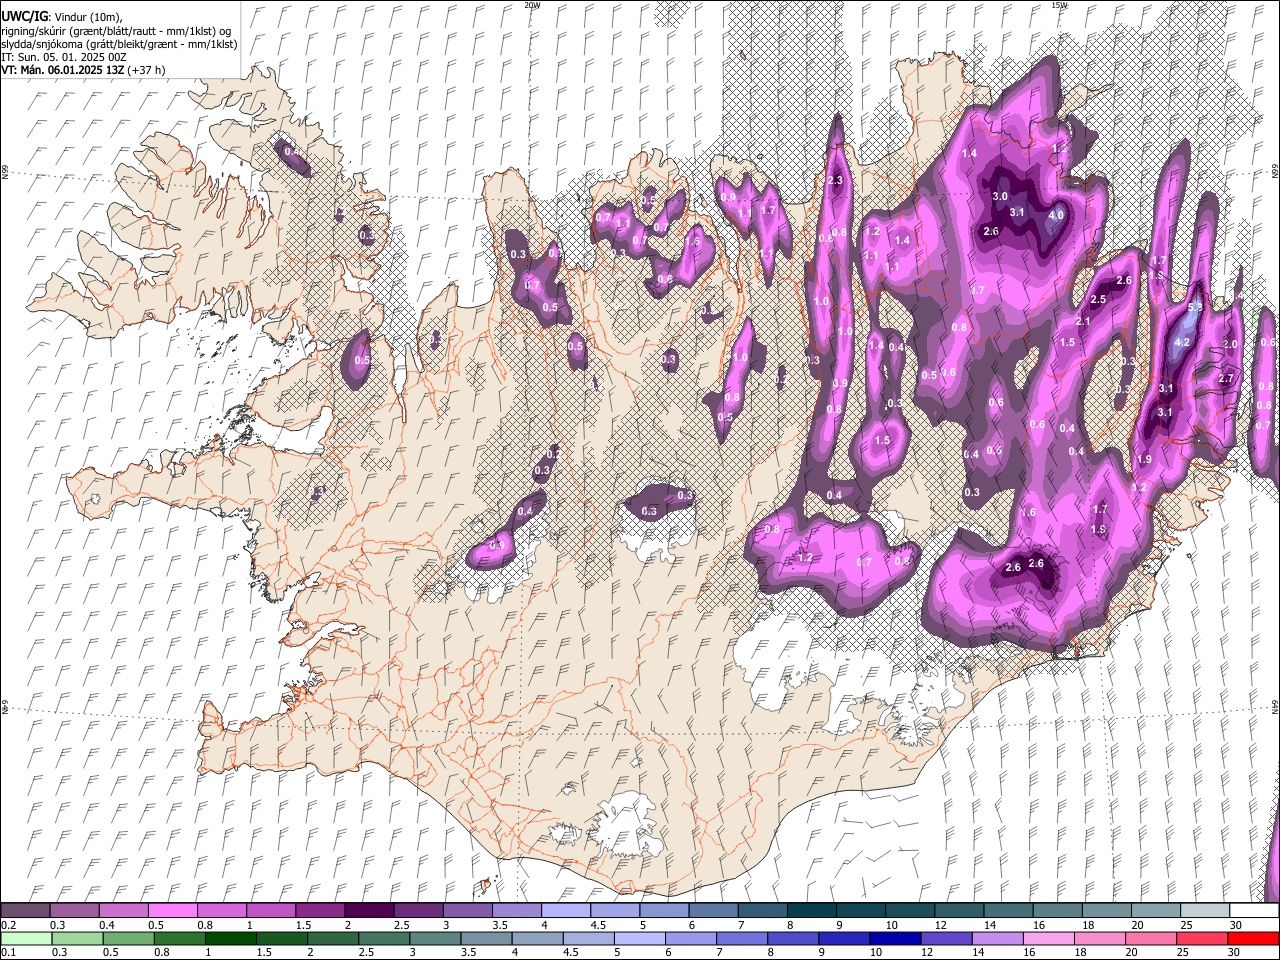Click the 2.5 value label on the map
1280x960 pixels.
[x=1098, y=300]
